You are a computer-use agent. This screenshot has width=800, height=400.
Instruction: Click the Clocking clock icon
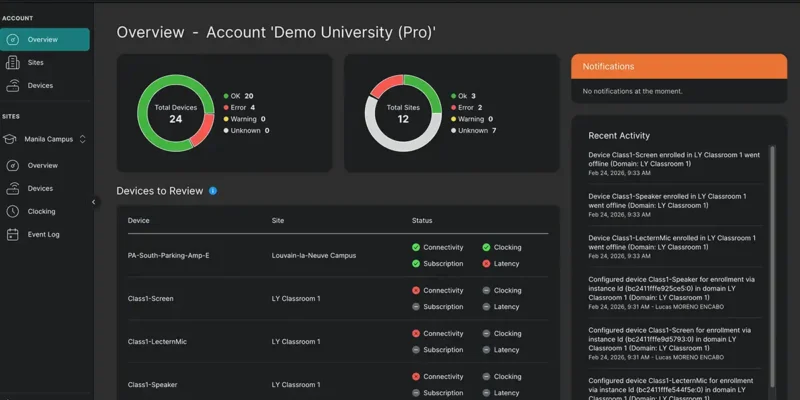click(12, 211)
